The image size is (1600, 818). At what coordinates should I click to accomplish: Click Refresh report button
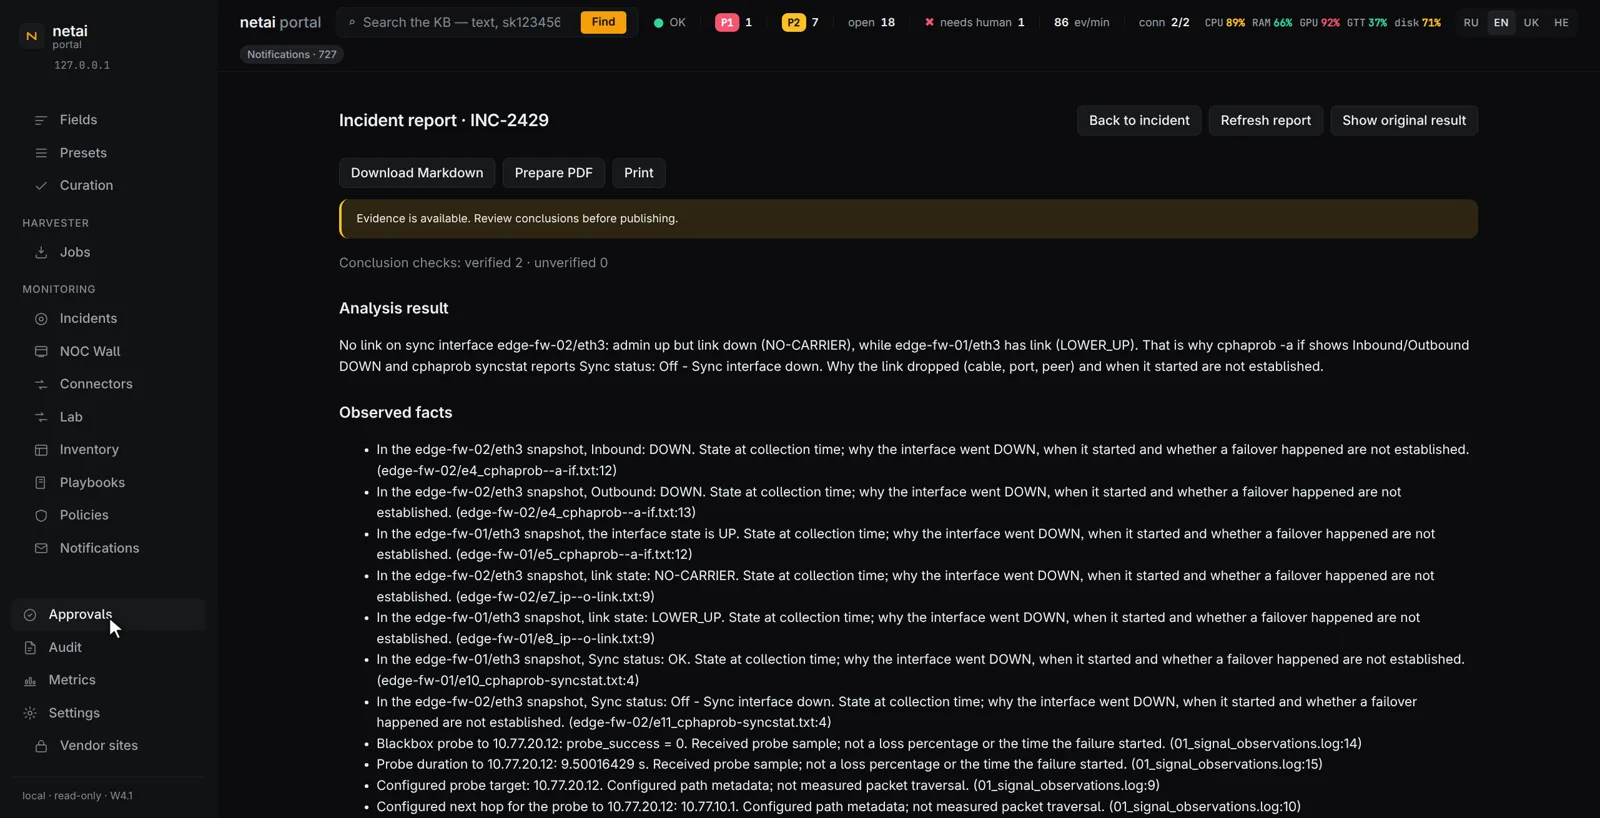[1265, 120]
